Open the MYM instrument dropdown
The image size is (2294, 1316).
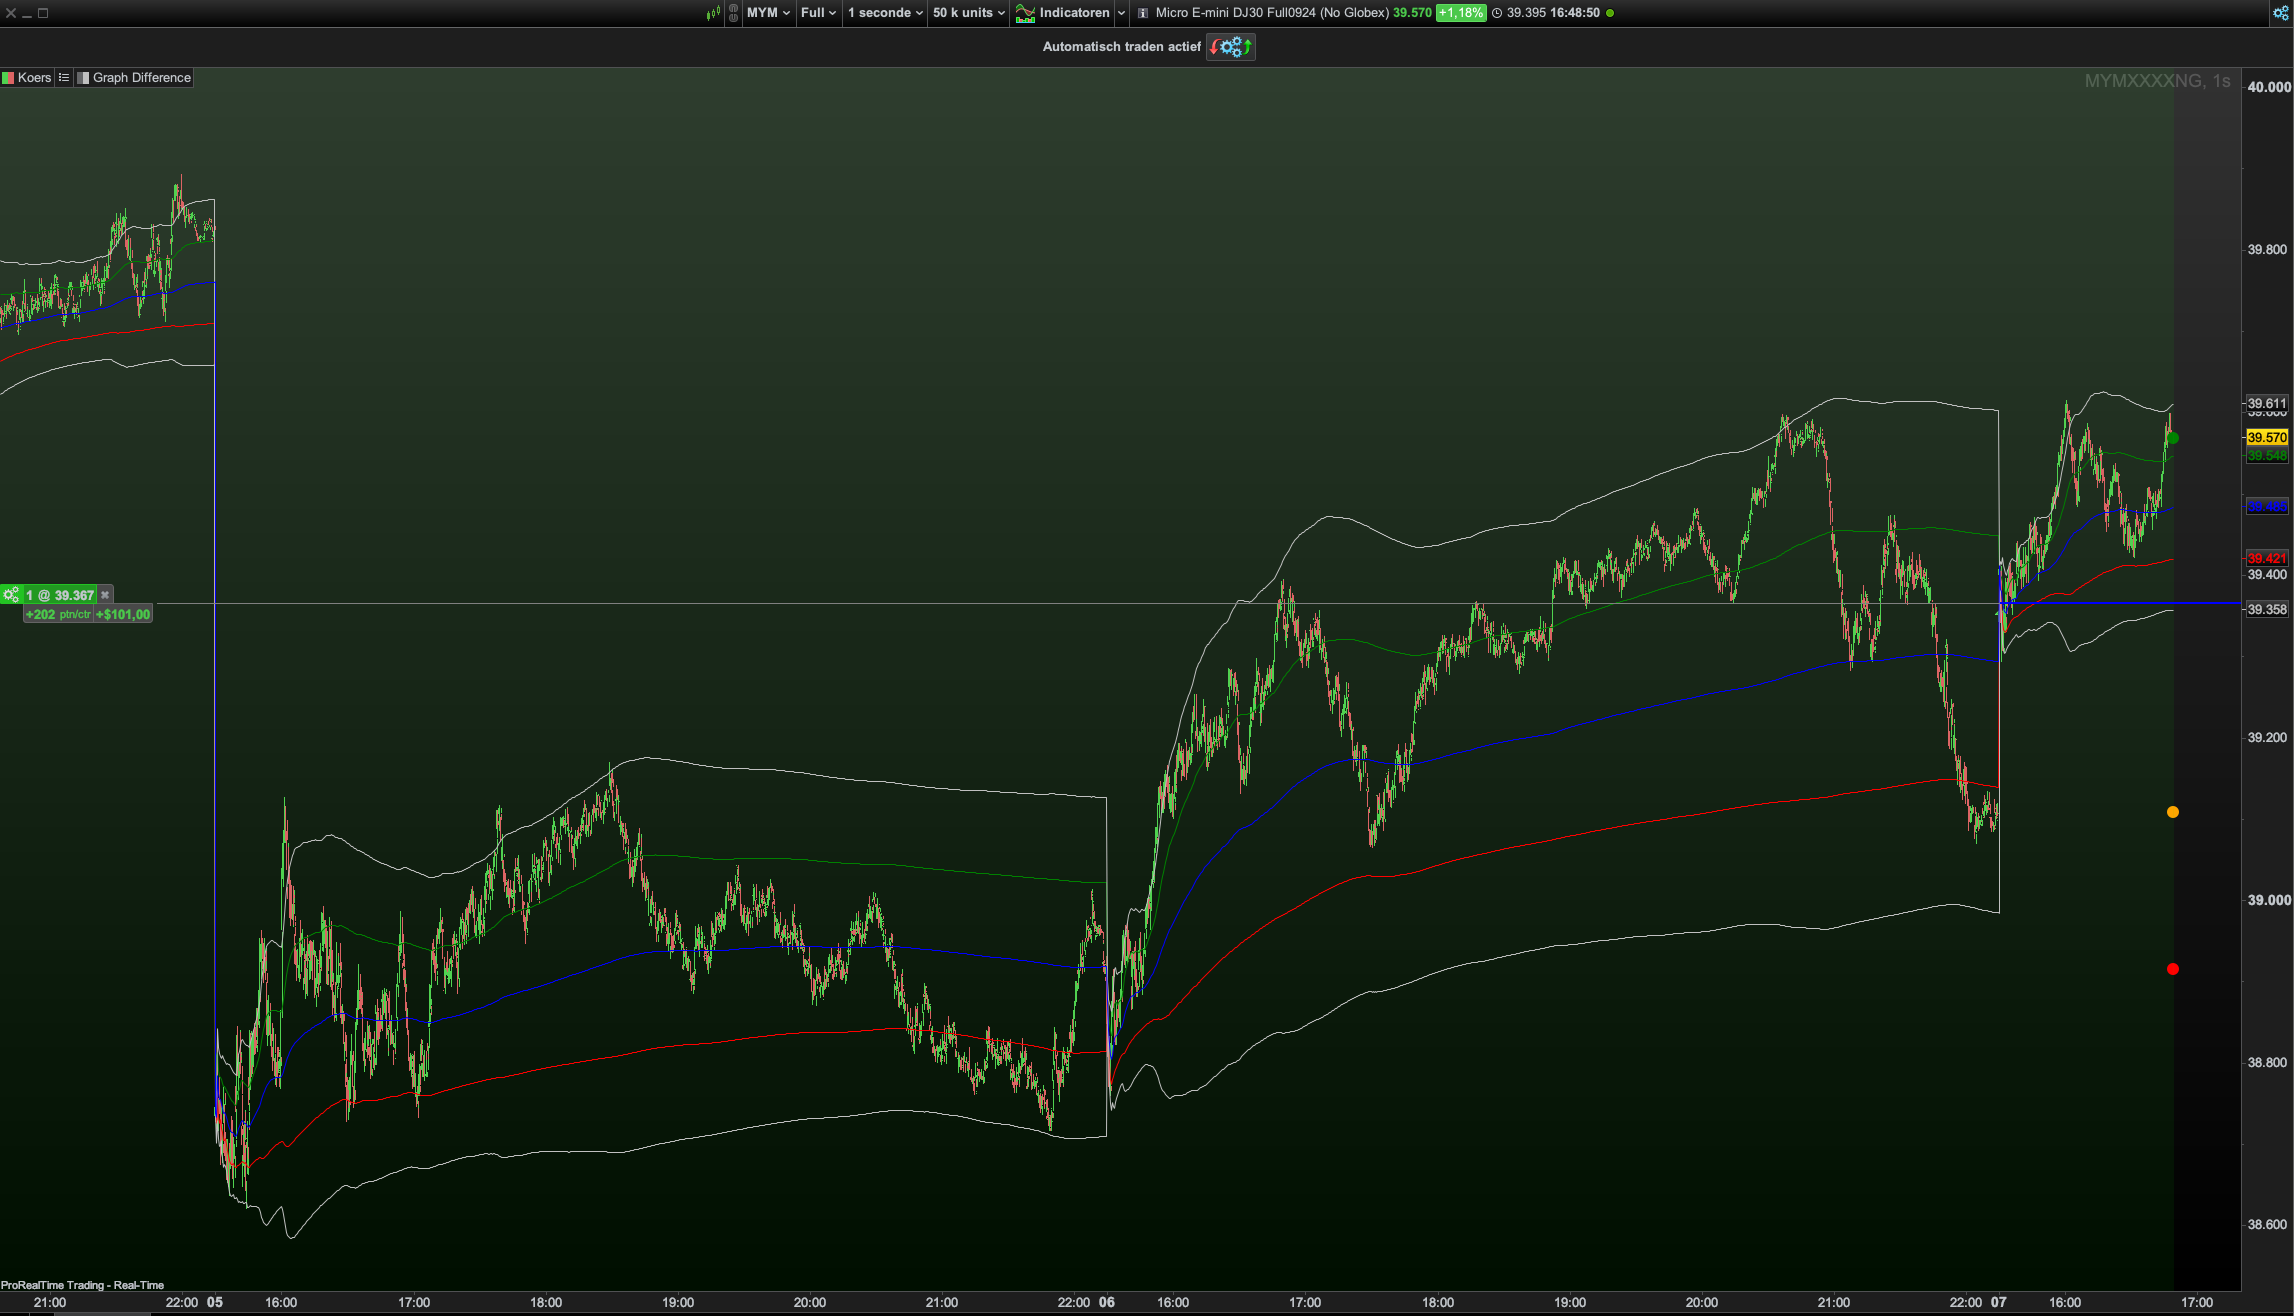click(x=768, y=13)
